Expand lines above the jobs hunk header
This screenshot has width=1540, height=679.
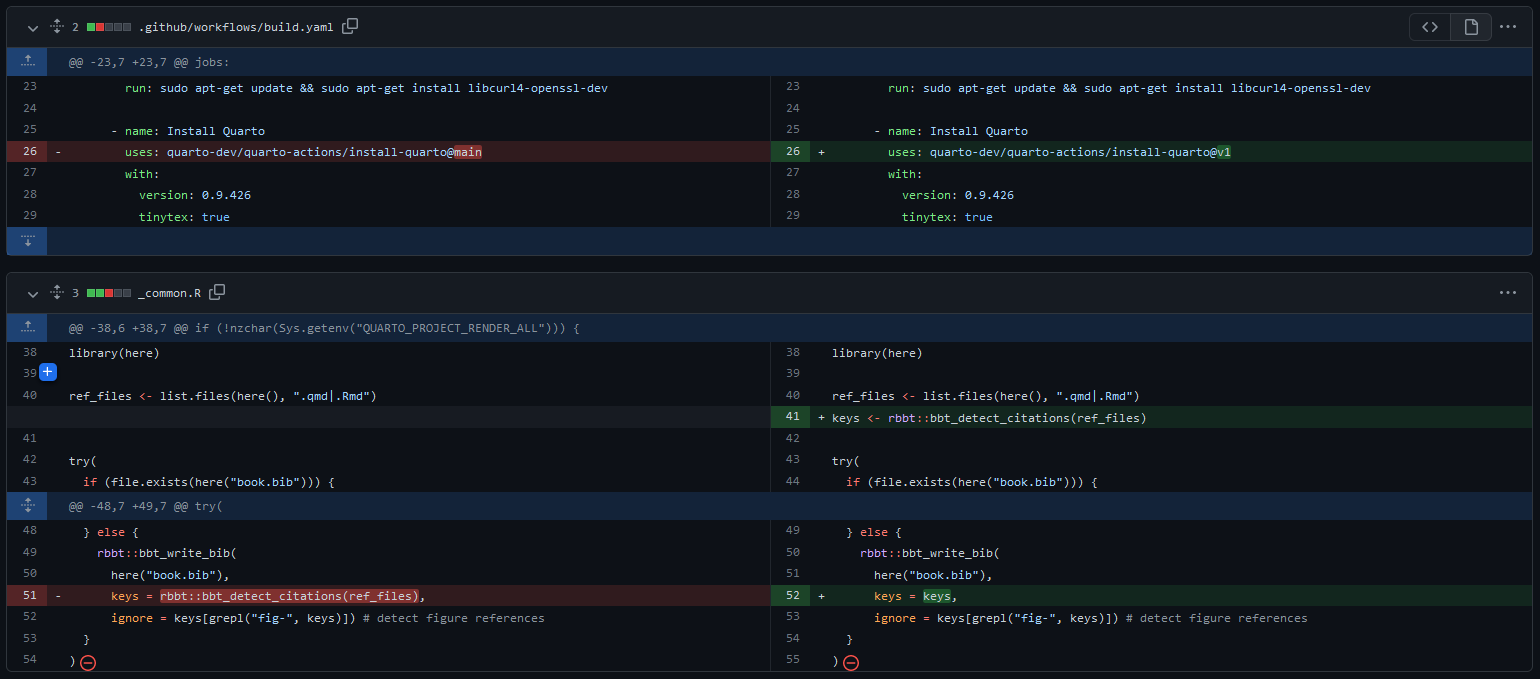pyautogui.click(x=28, y=62)
